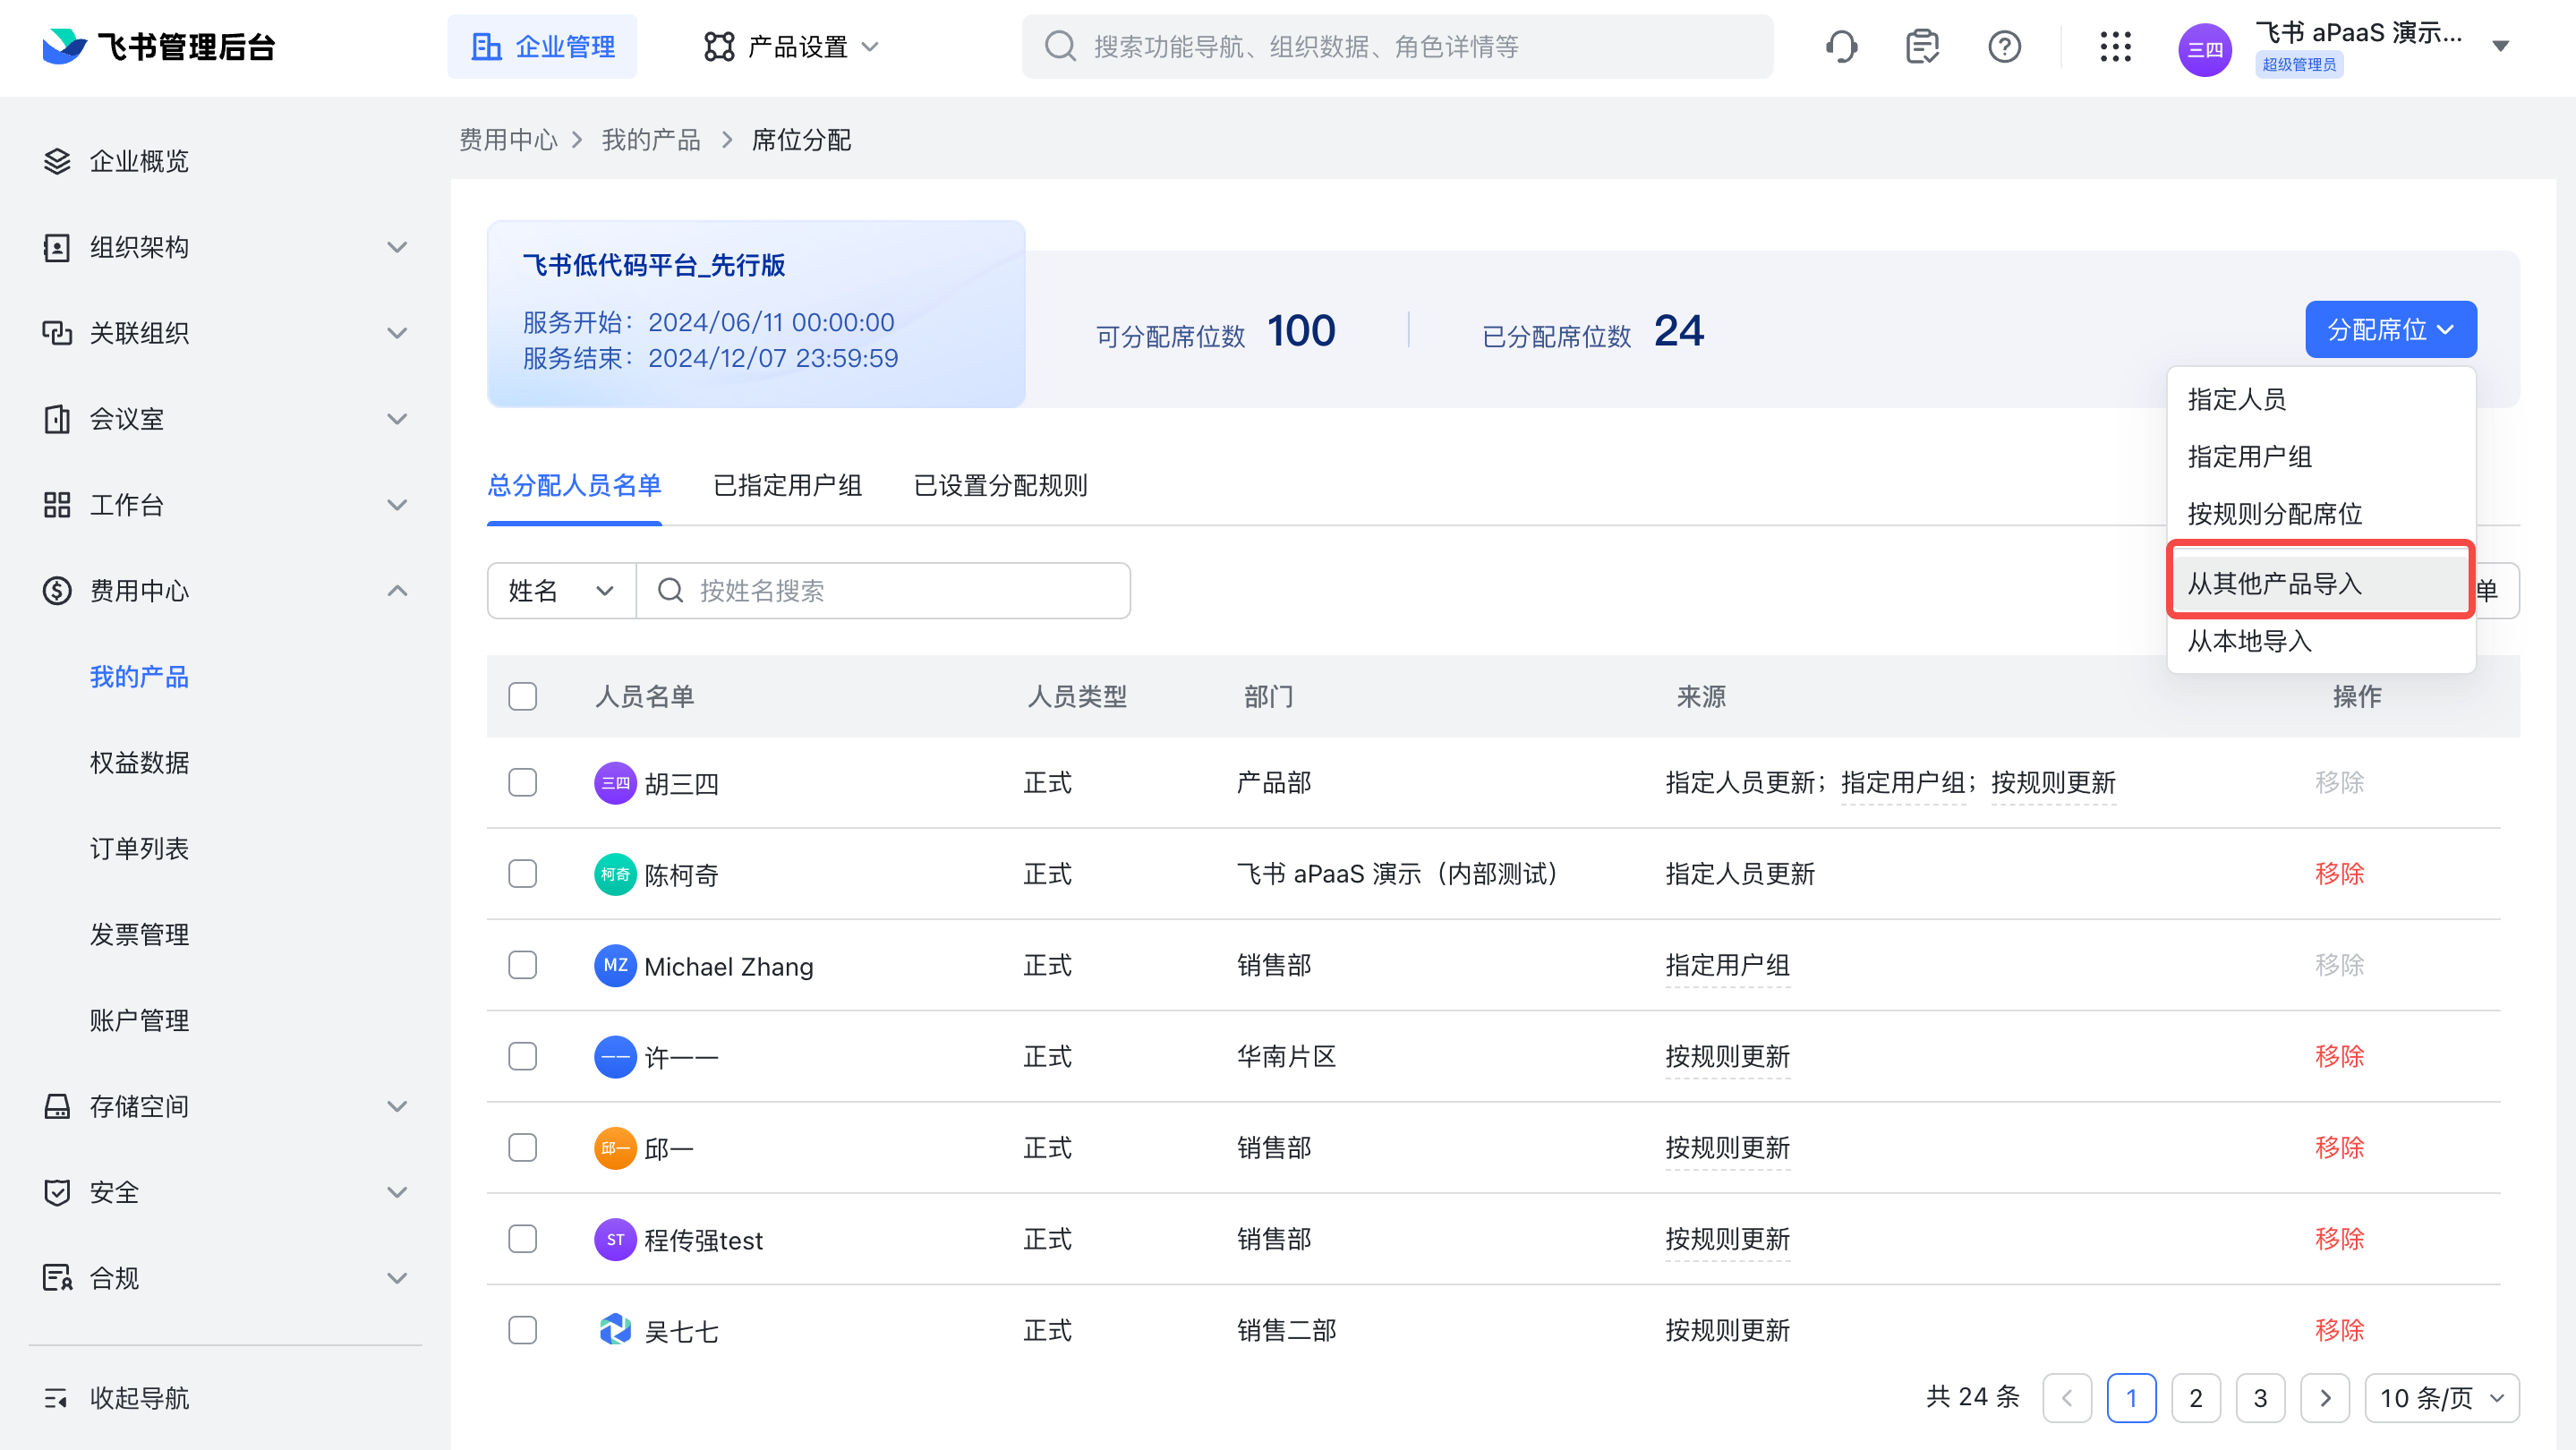Image resolution: width=2576 pixels, height=1450 pixels.
Task: Select 从其他产品导入 from the menu
Action: point(2320,584)
